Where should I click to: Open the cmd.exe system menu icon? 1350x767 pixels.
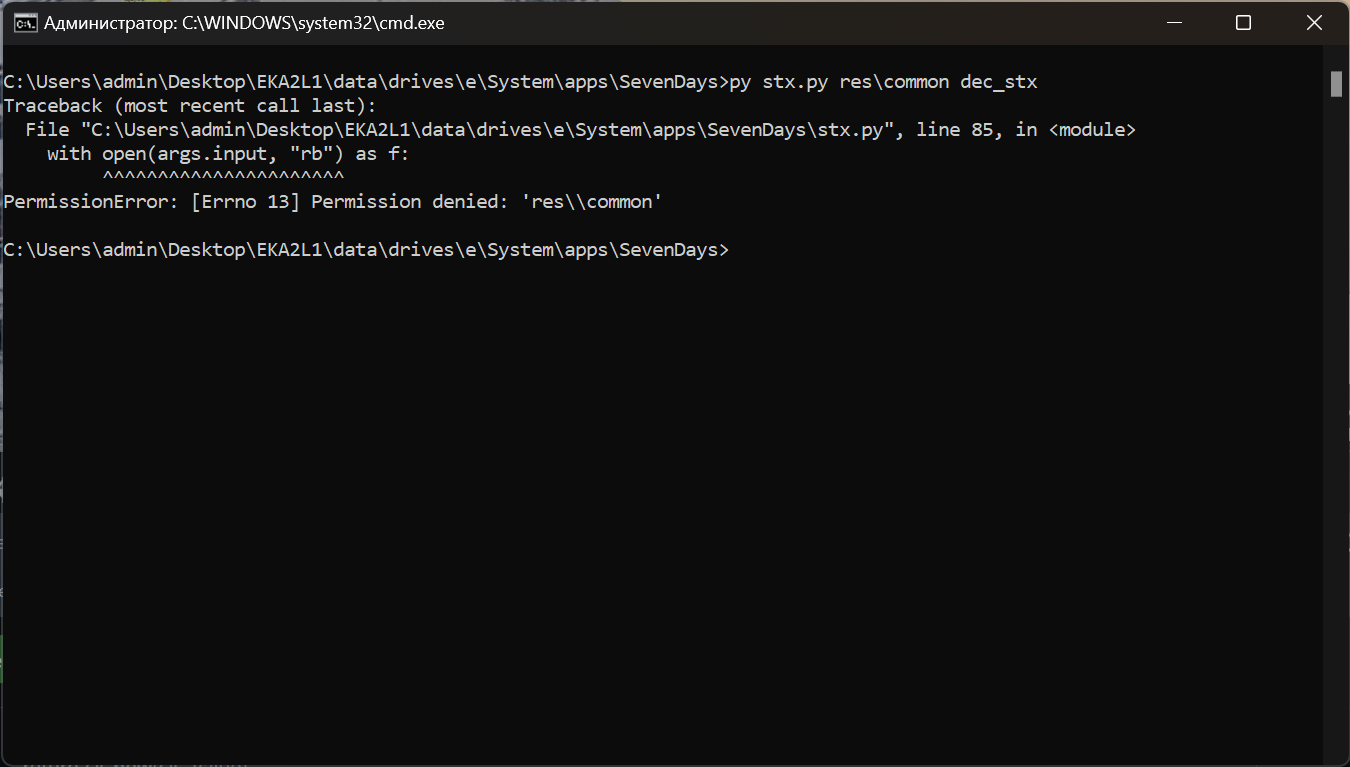tap(23, 22)
